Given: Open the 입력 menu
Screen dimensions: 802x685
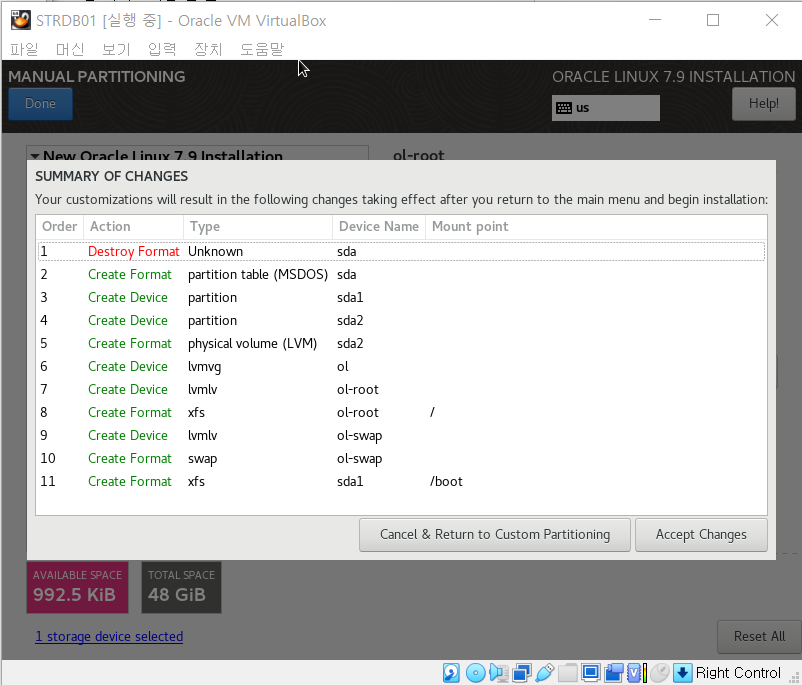Looking at the screenshot, I should tap(162, 49).
